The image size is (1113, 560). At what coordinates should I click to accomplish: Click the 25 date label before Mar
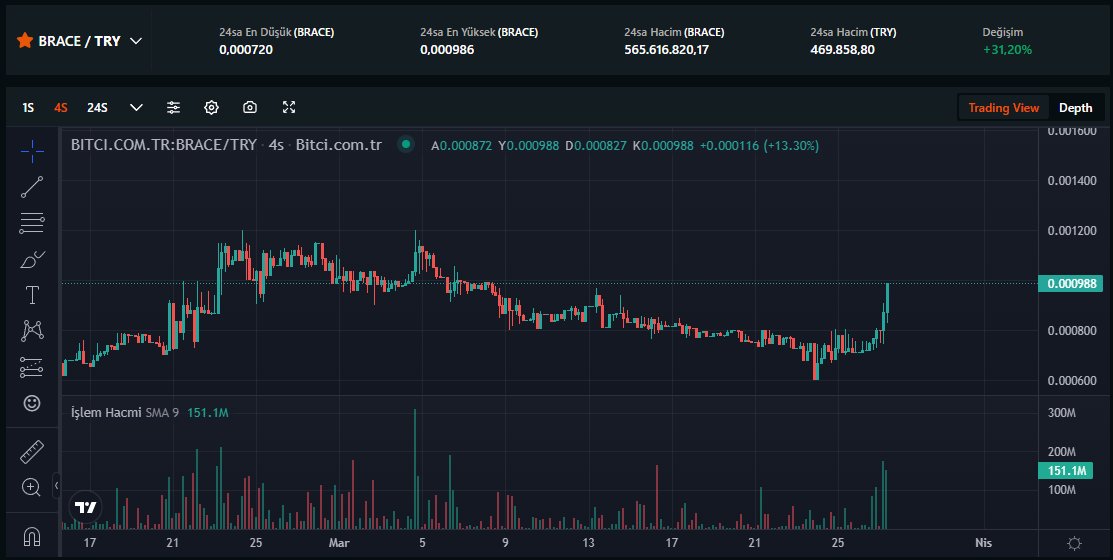click(x=256, y=543)
